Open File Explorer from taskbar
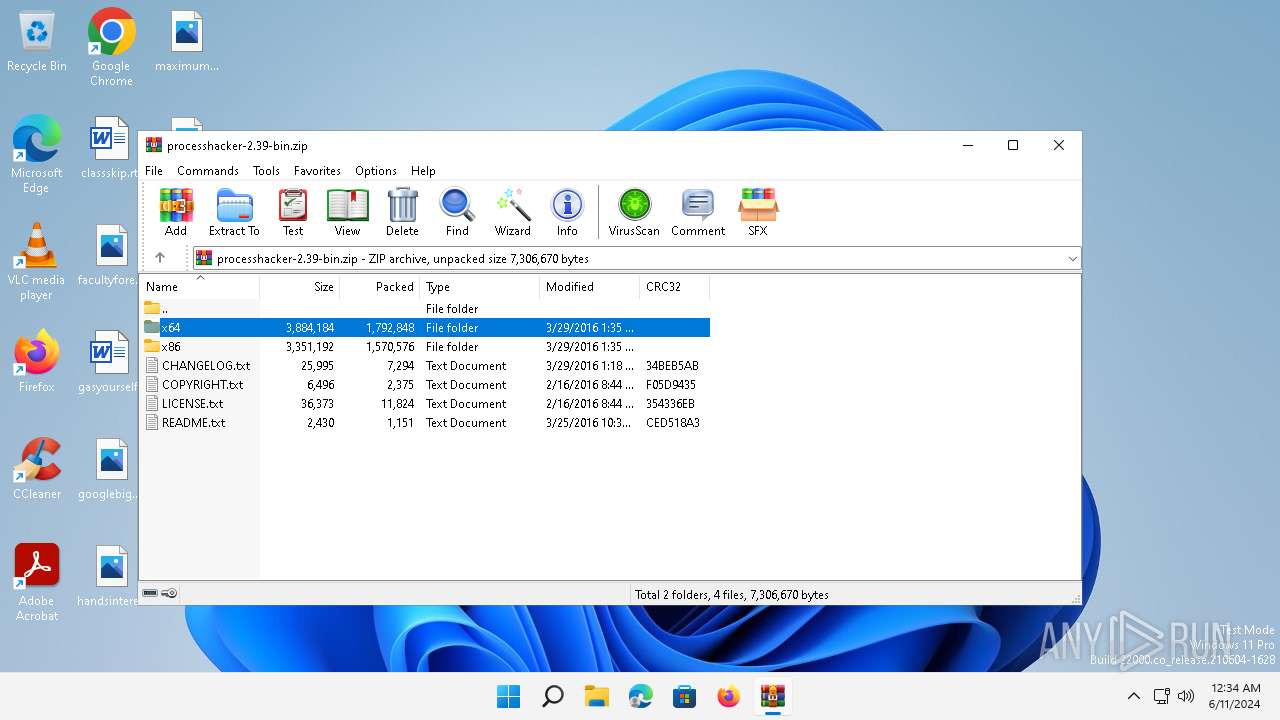Screen dimensions: 1280x720 click(597, 696)
